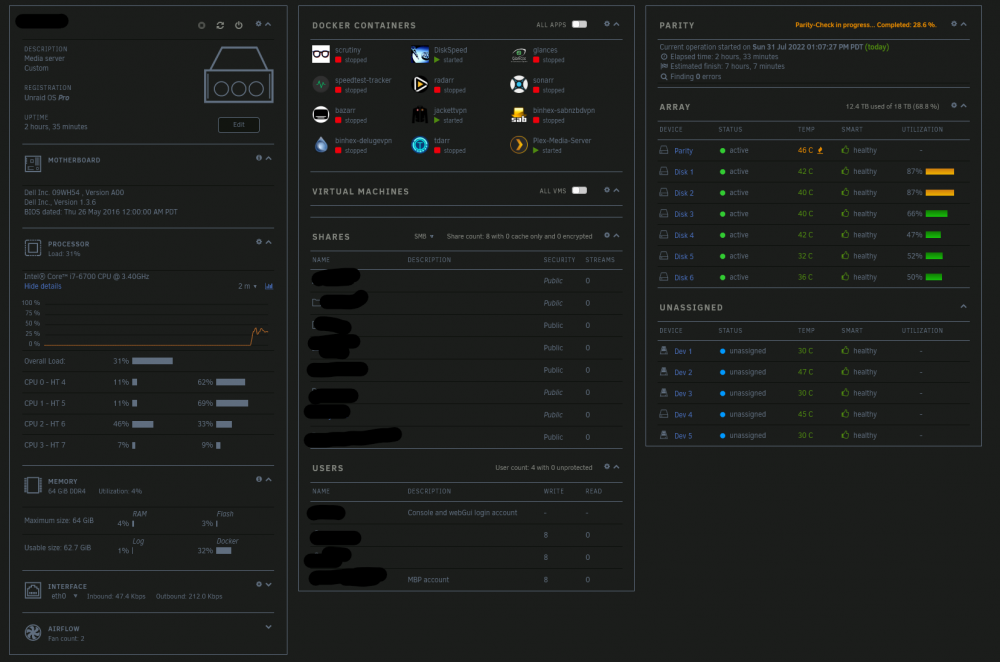Click Disk 1 utilization bar

tap(939, 172)
